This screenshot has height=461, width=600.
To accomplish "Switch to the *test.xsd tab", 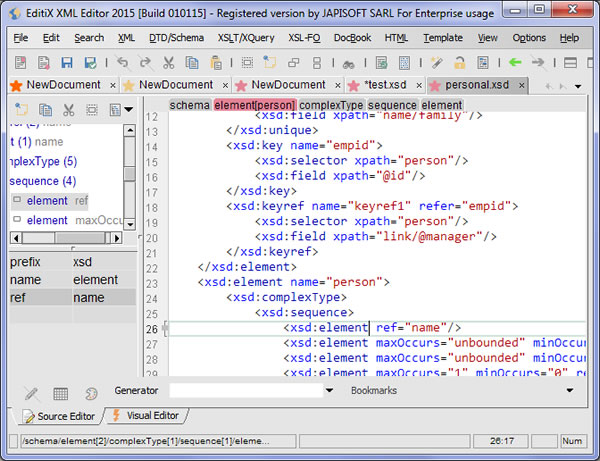I will pos(385,85).
